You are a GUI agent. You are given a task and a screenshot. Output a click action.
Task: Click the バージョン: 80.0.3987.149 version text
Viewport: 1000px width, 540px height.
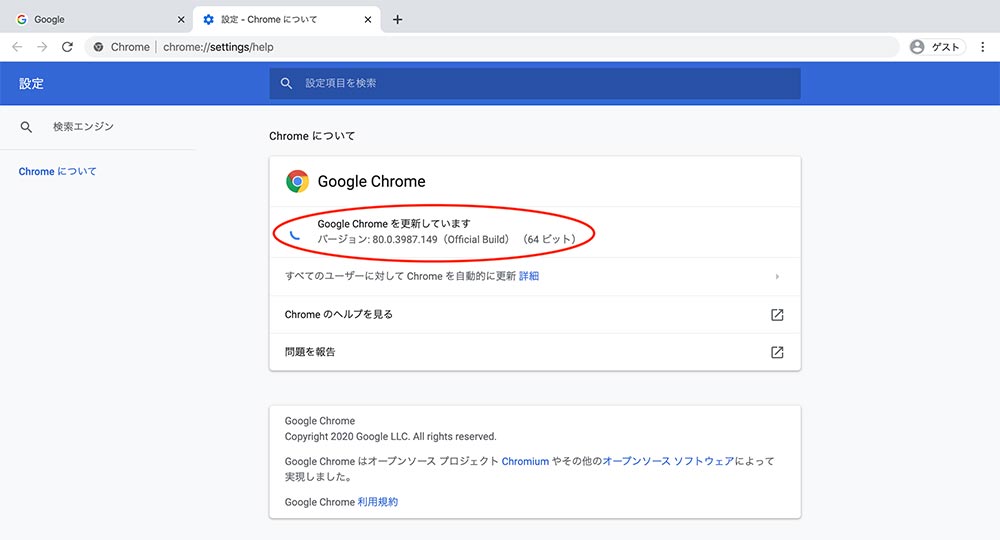[x=446, y=240]
